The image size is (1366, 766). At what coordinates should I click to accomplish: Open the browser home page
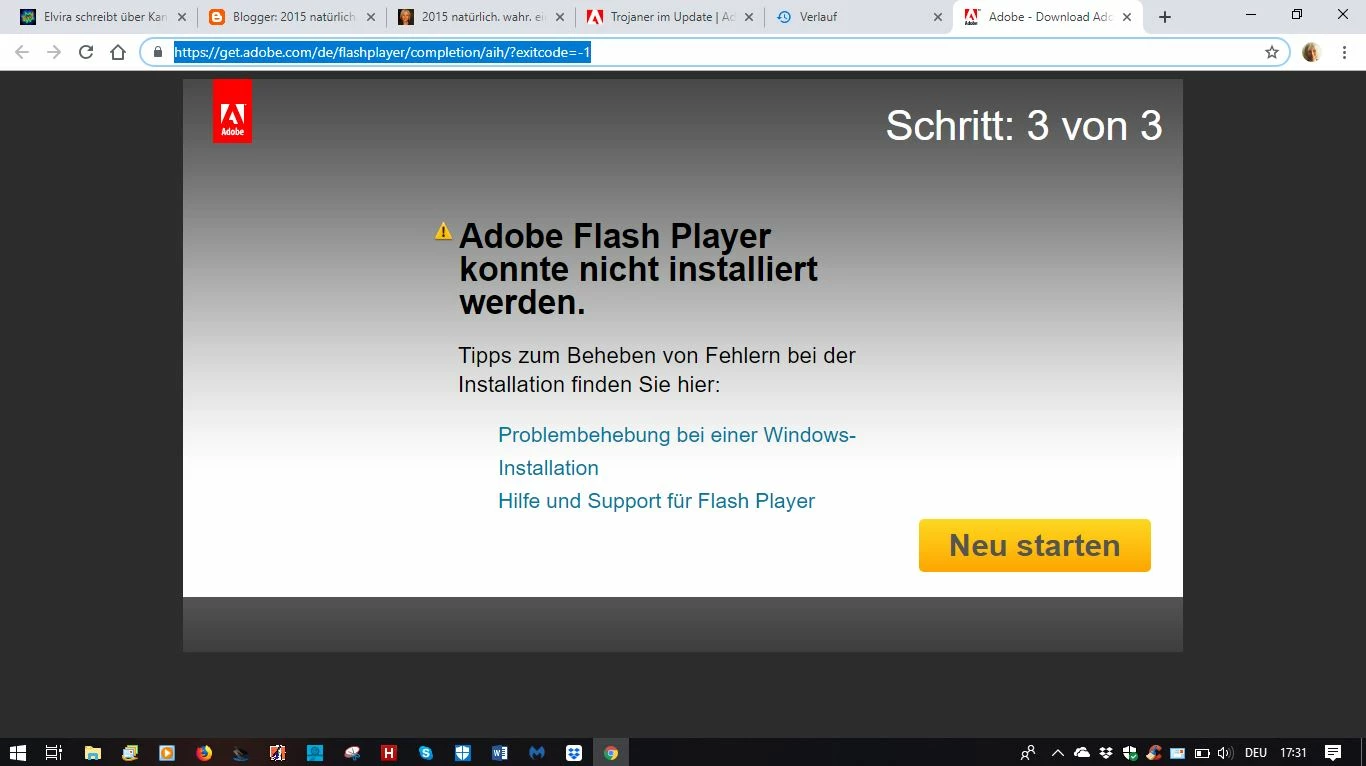pyautogui.click(x=118, y=52)
